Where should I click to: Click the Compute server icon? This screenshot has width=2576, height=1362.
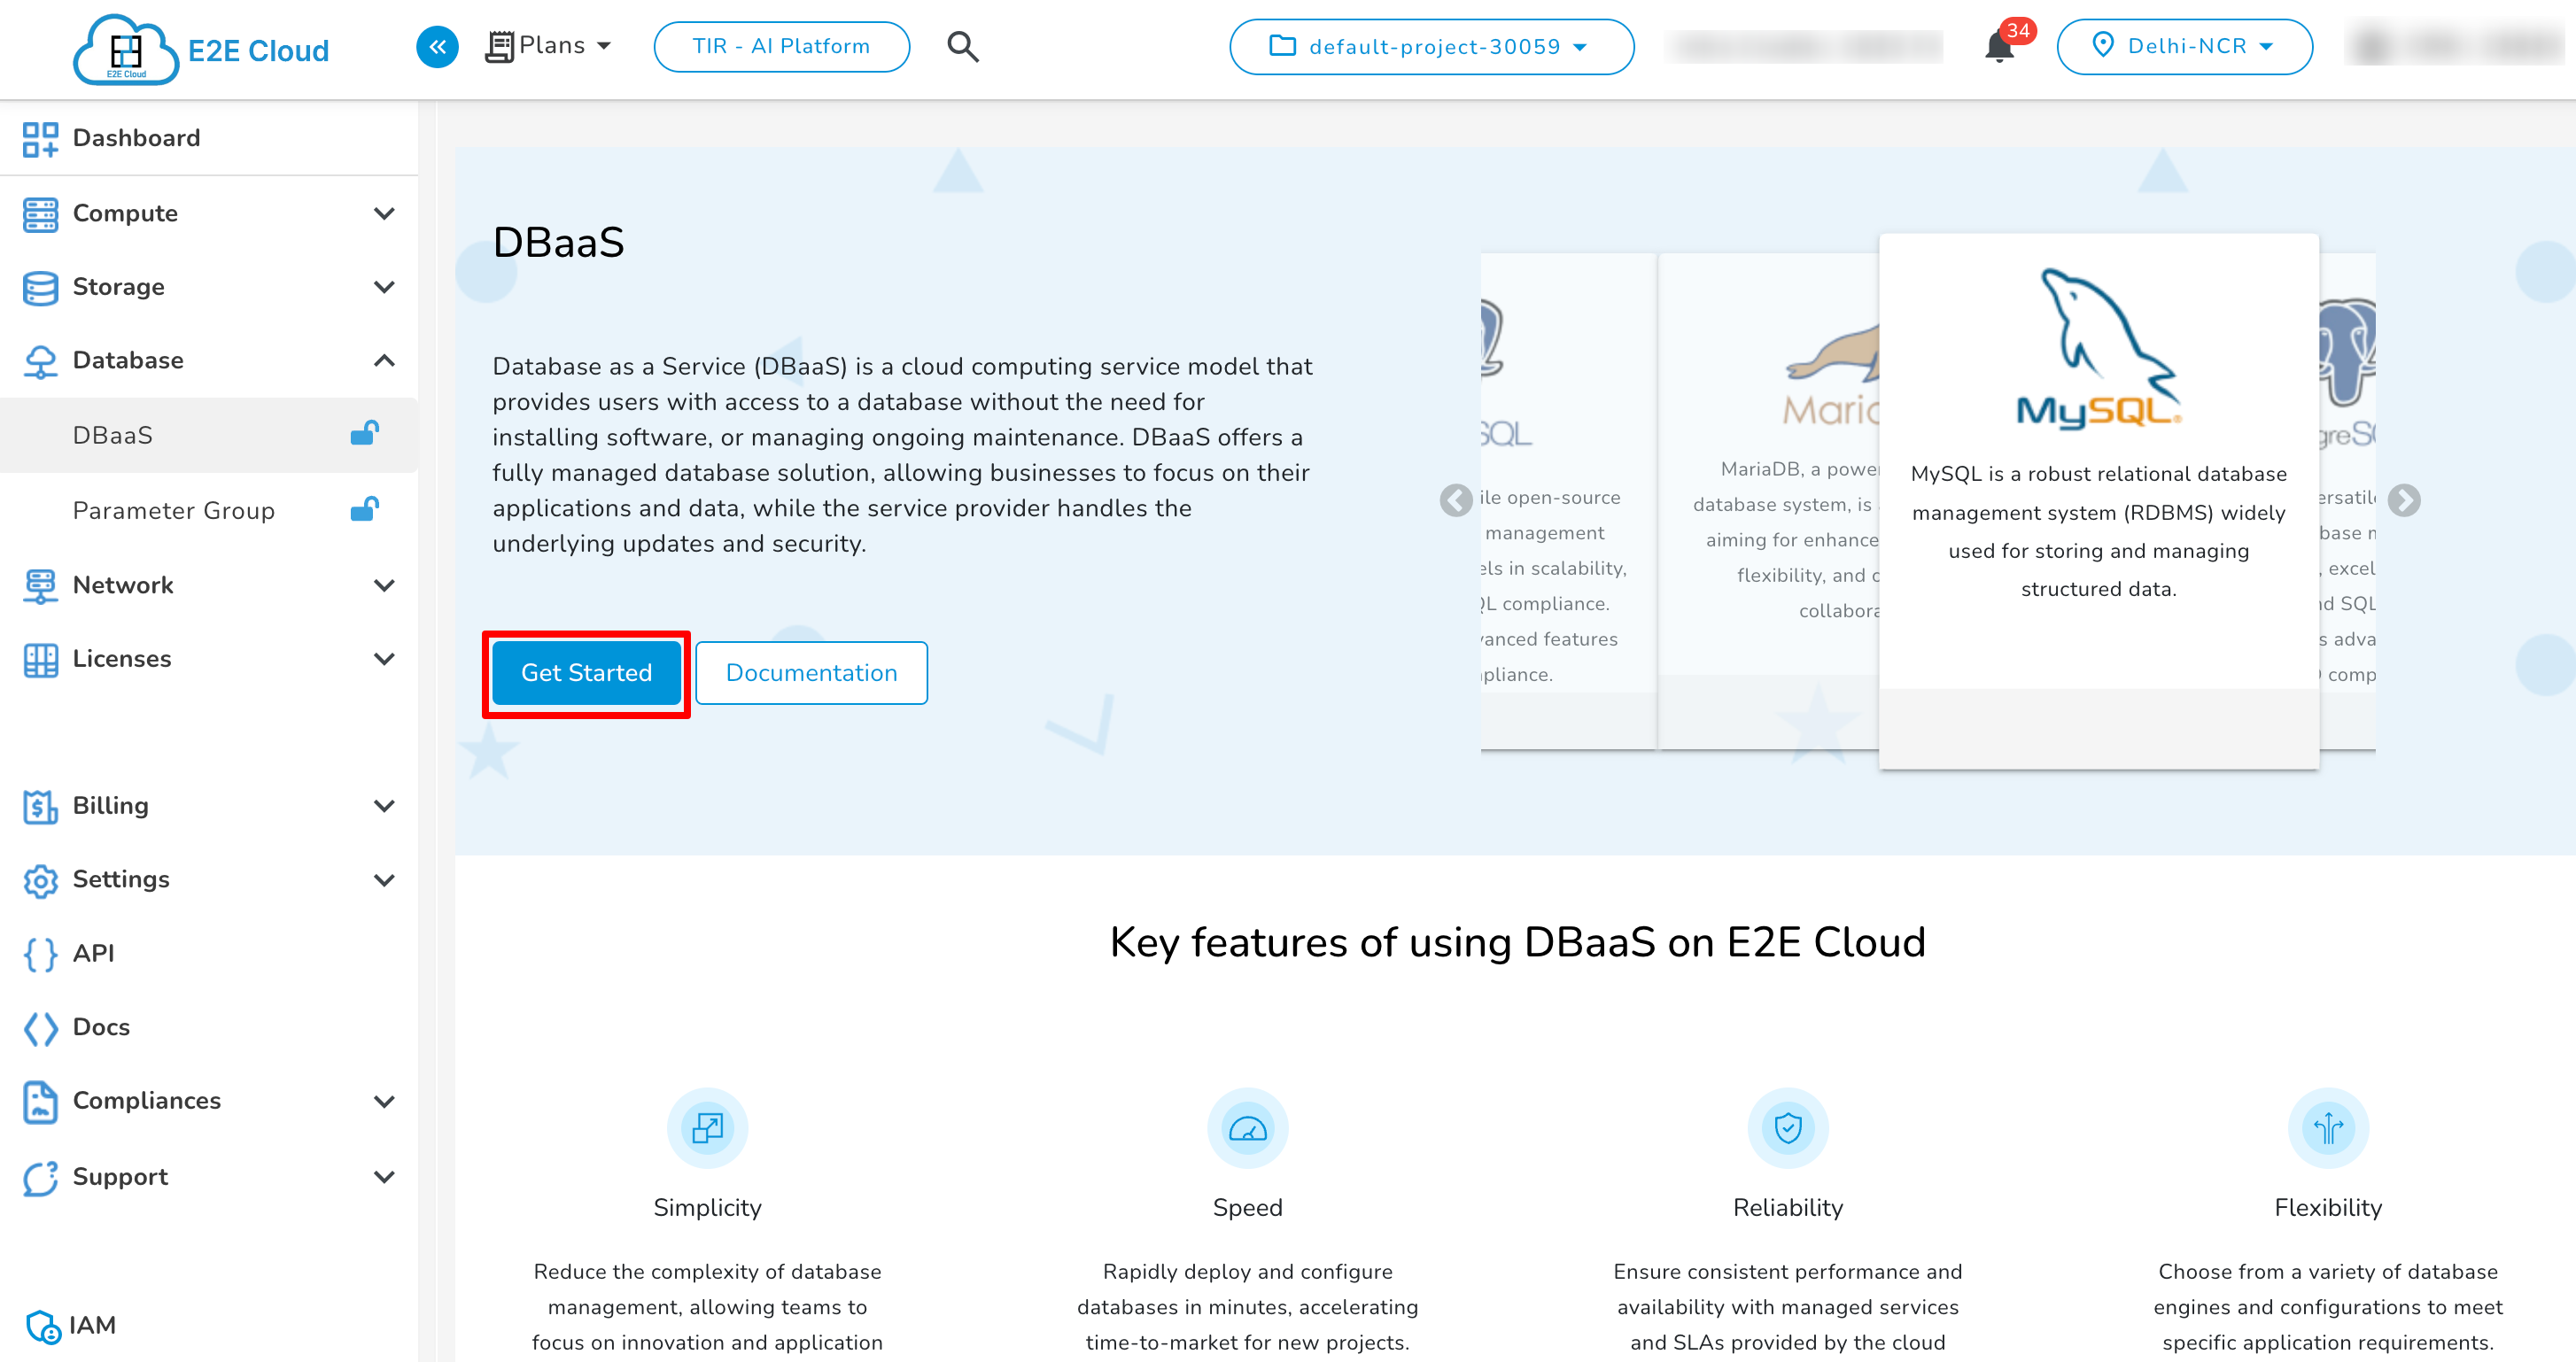pos(40,214)
